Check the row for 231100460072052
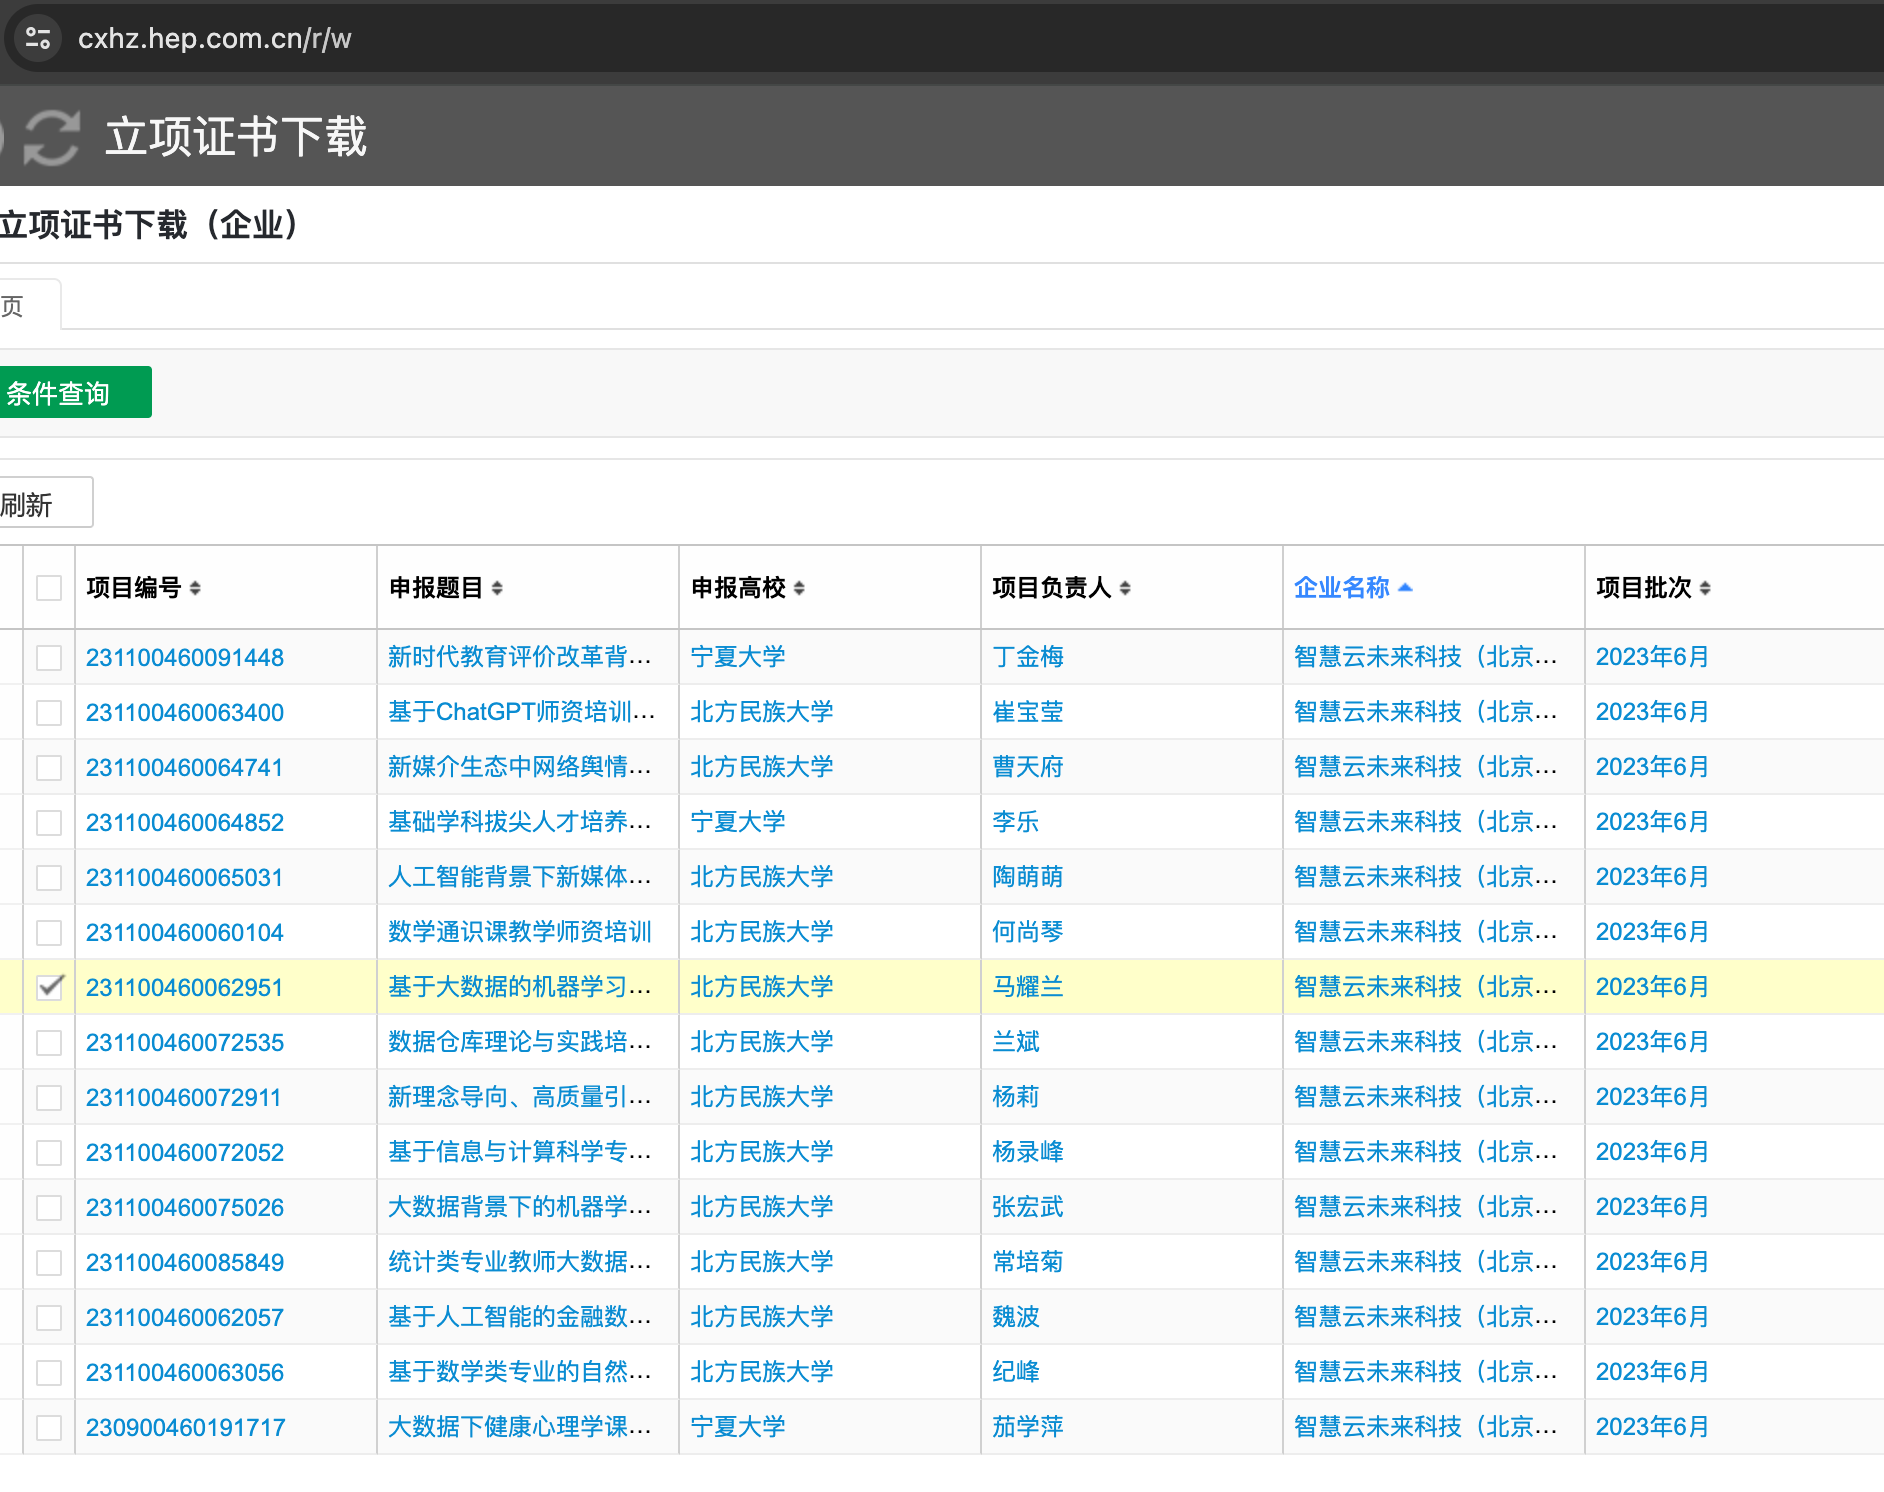The height and width of the screenshot is (1492, 1884). (49, 1152)
